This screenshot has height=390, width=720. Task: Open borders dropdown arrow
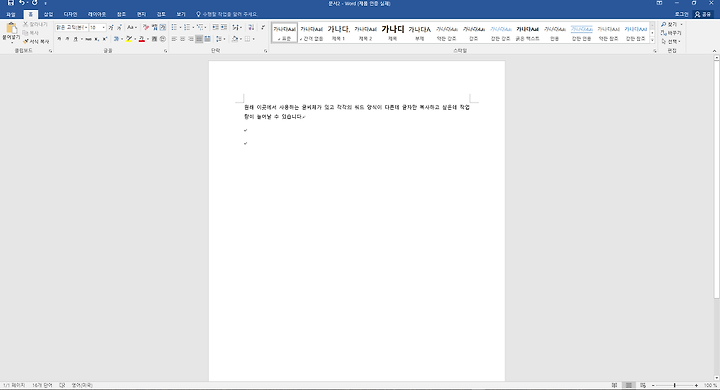coord(253,39)
